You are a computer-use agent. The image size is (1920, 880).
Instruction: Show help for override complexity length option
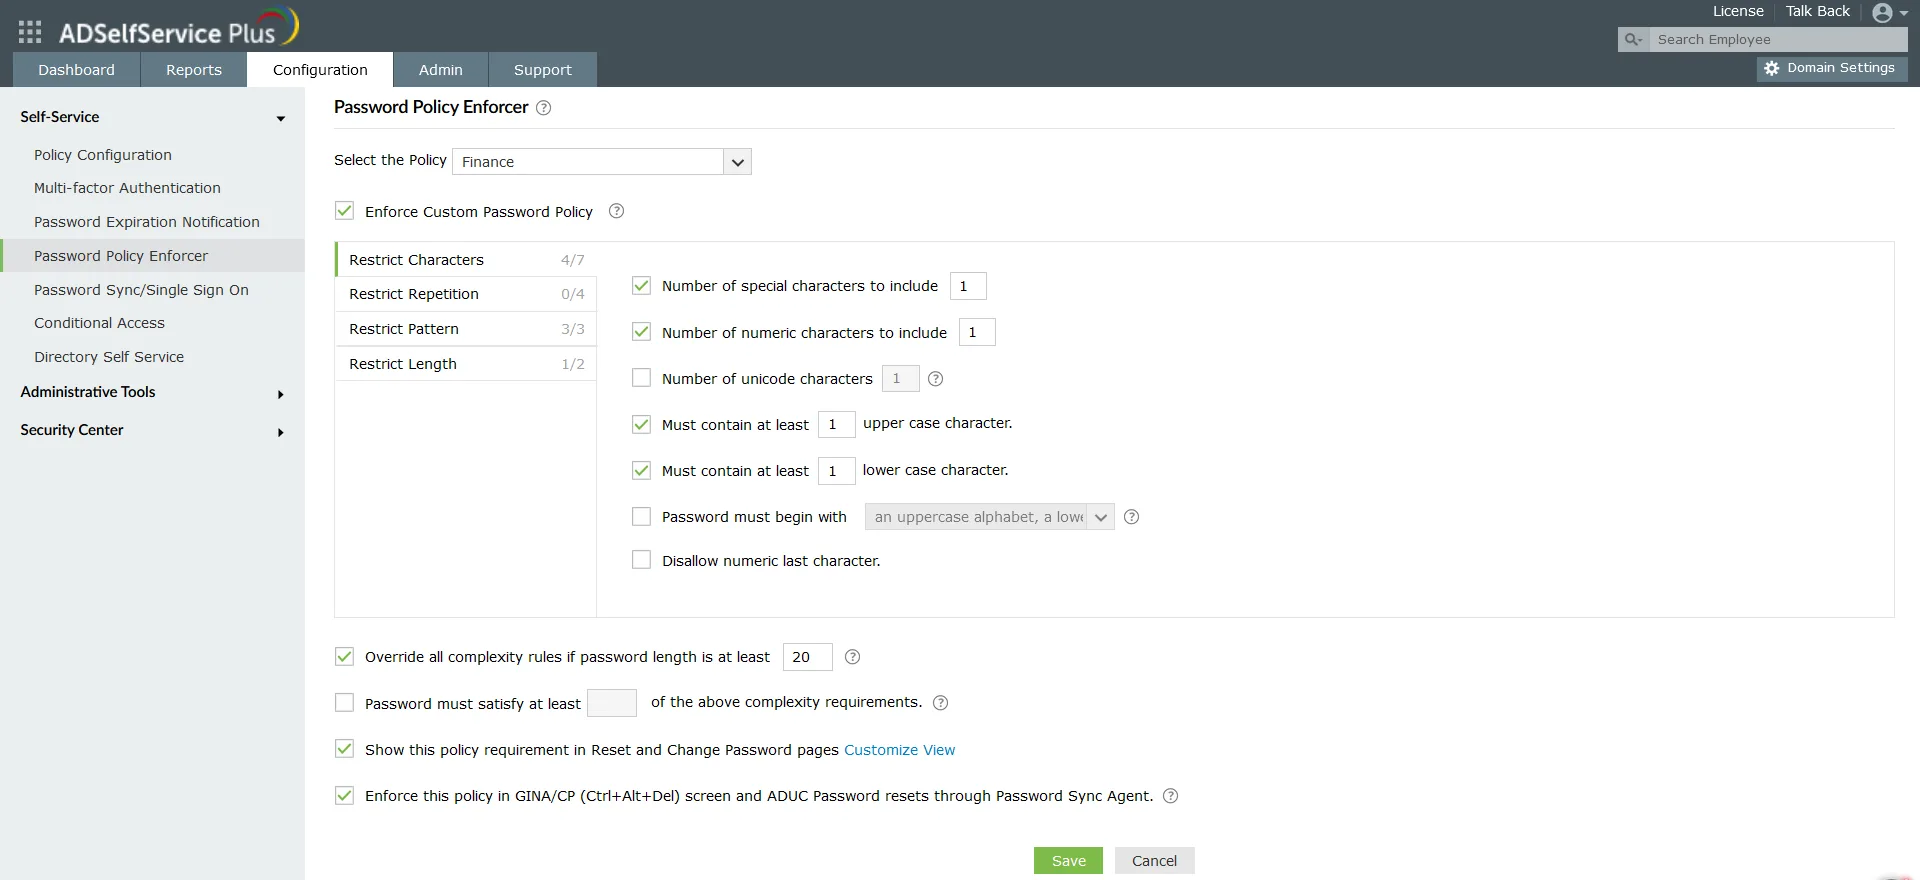(853, 657)
